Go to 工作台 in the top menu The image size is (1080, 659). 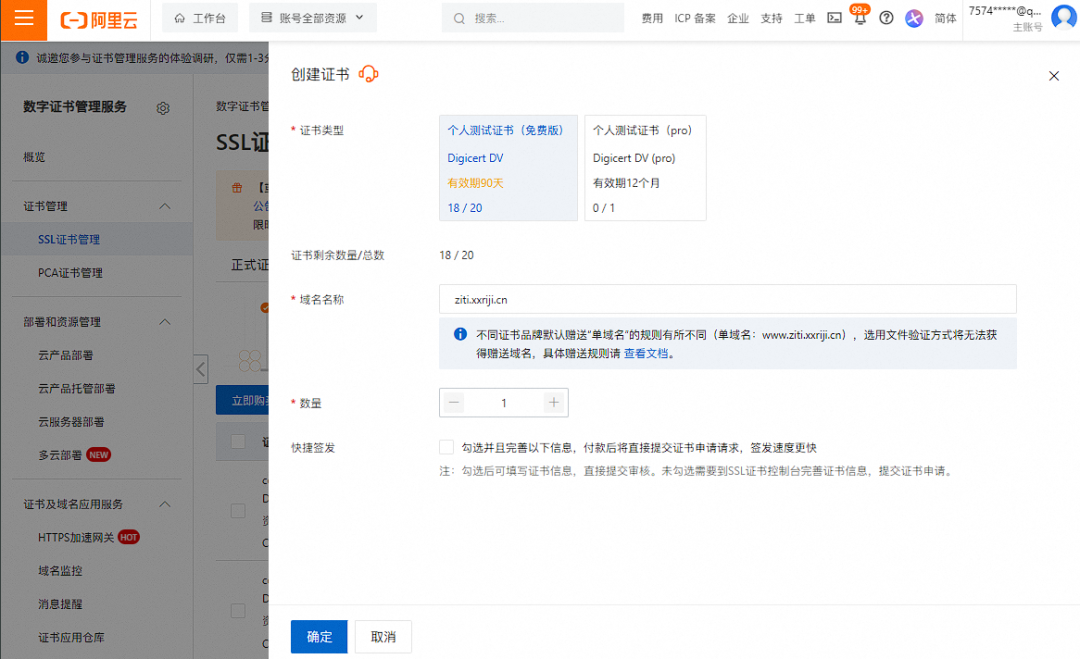click(199, 18)
